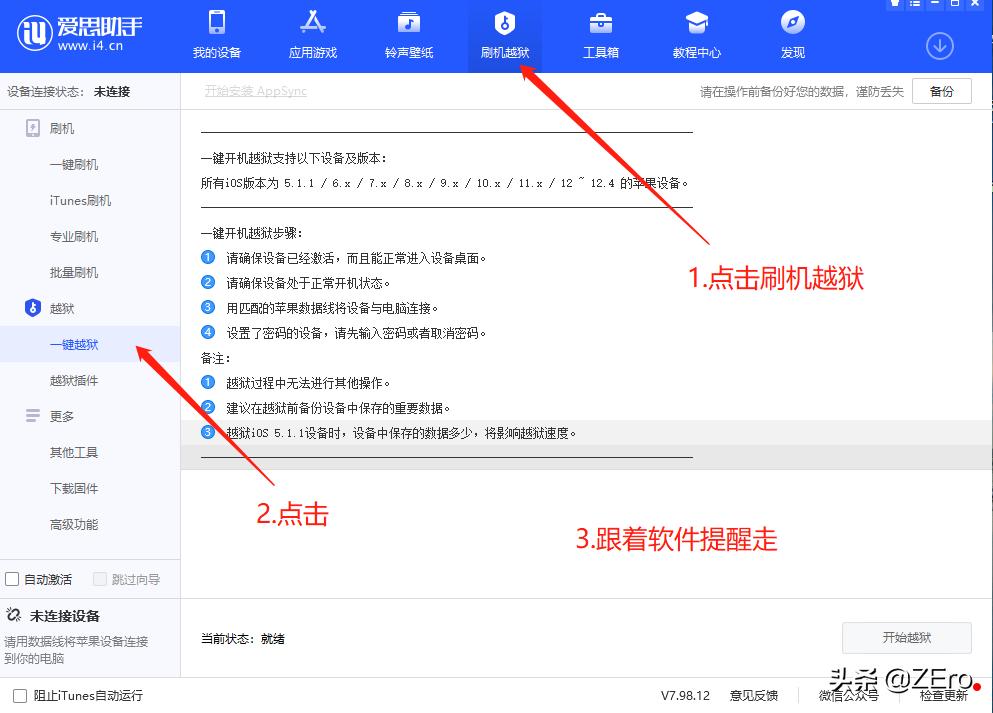The image size is (993, 713).
Task: Select 一键越狱 in the sidebar
Action: 73,344
